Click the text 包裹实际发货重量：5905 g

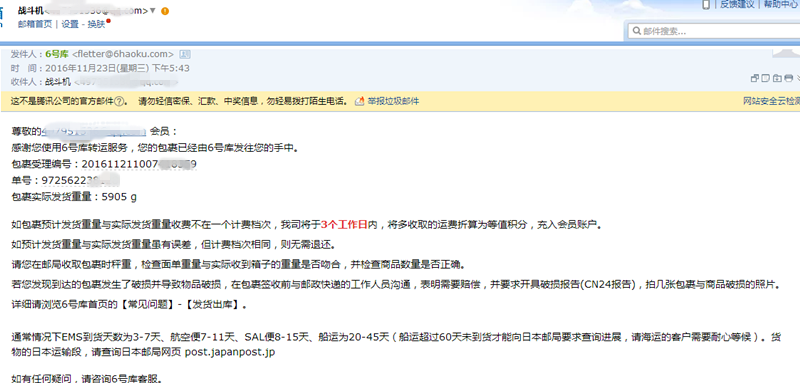click(74, 196)
